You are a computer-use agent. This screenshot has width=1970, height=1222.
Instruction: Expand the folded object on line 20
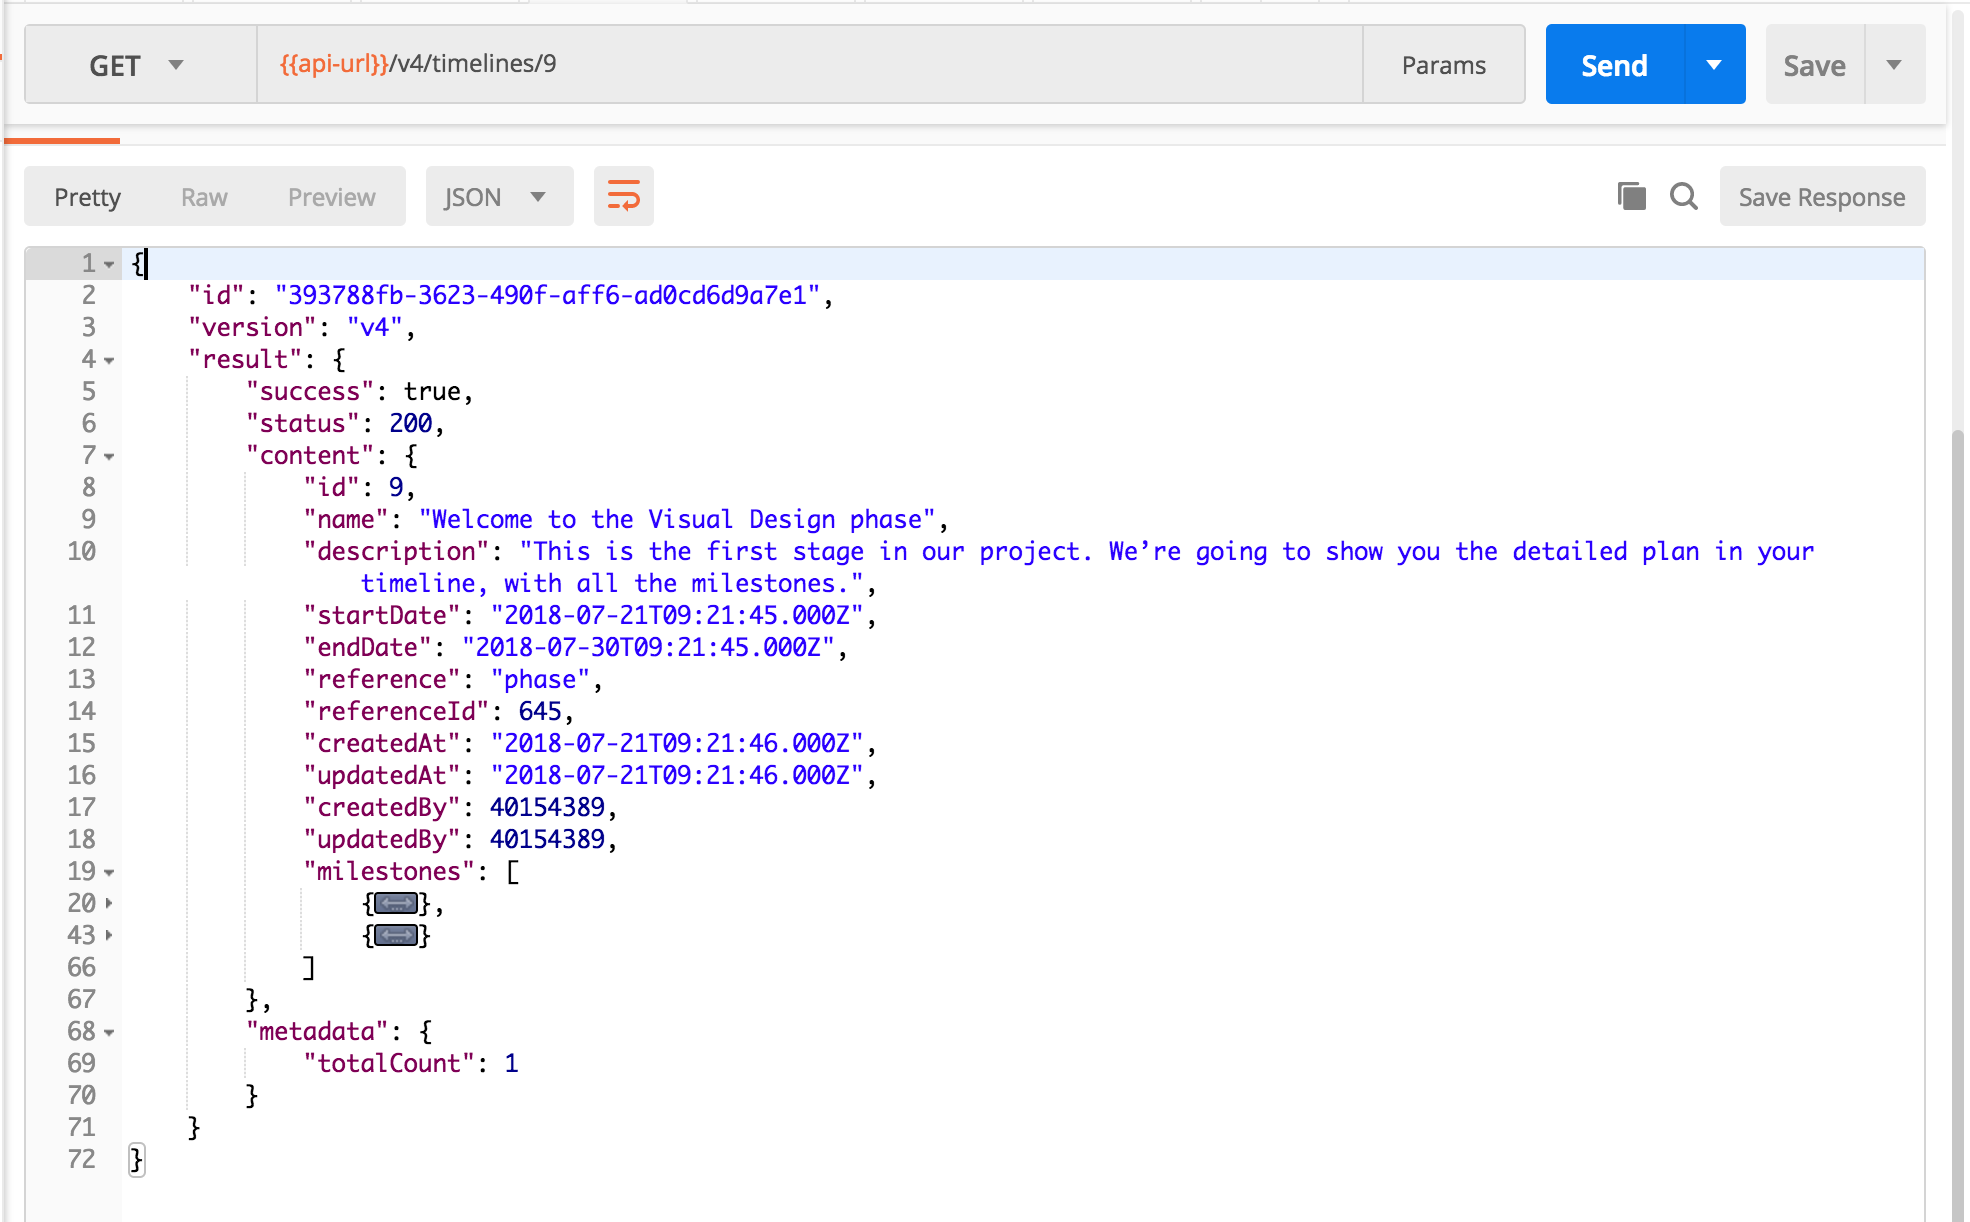[x=396, y=904]
